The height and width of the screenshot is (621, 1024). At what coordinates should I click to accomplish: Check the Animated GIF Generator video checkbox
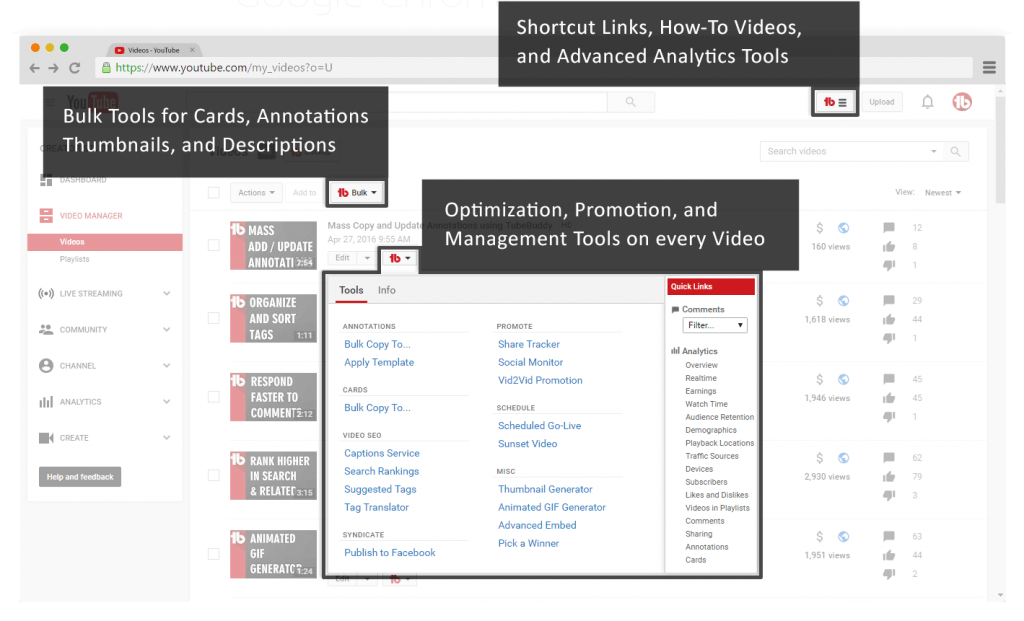point(214,554)
